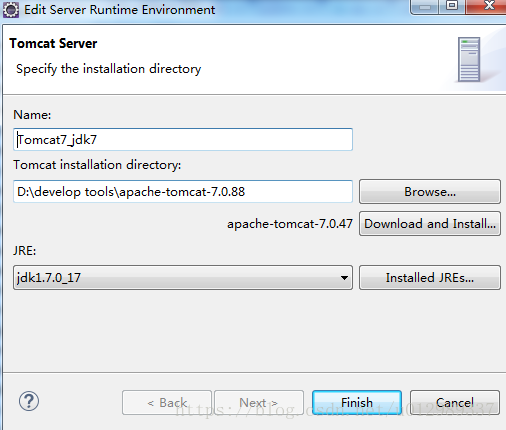Maximize the dialog window

tap(452, 6)
